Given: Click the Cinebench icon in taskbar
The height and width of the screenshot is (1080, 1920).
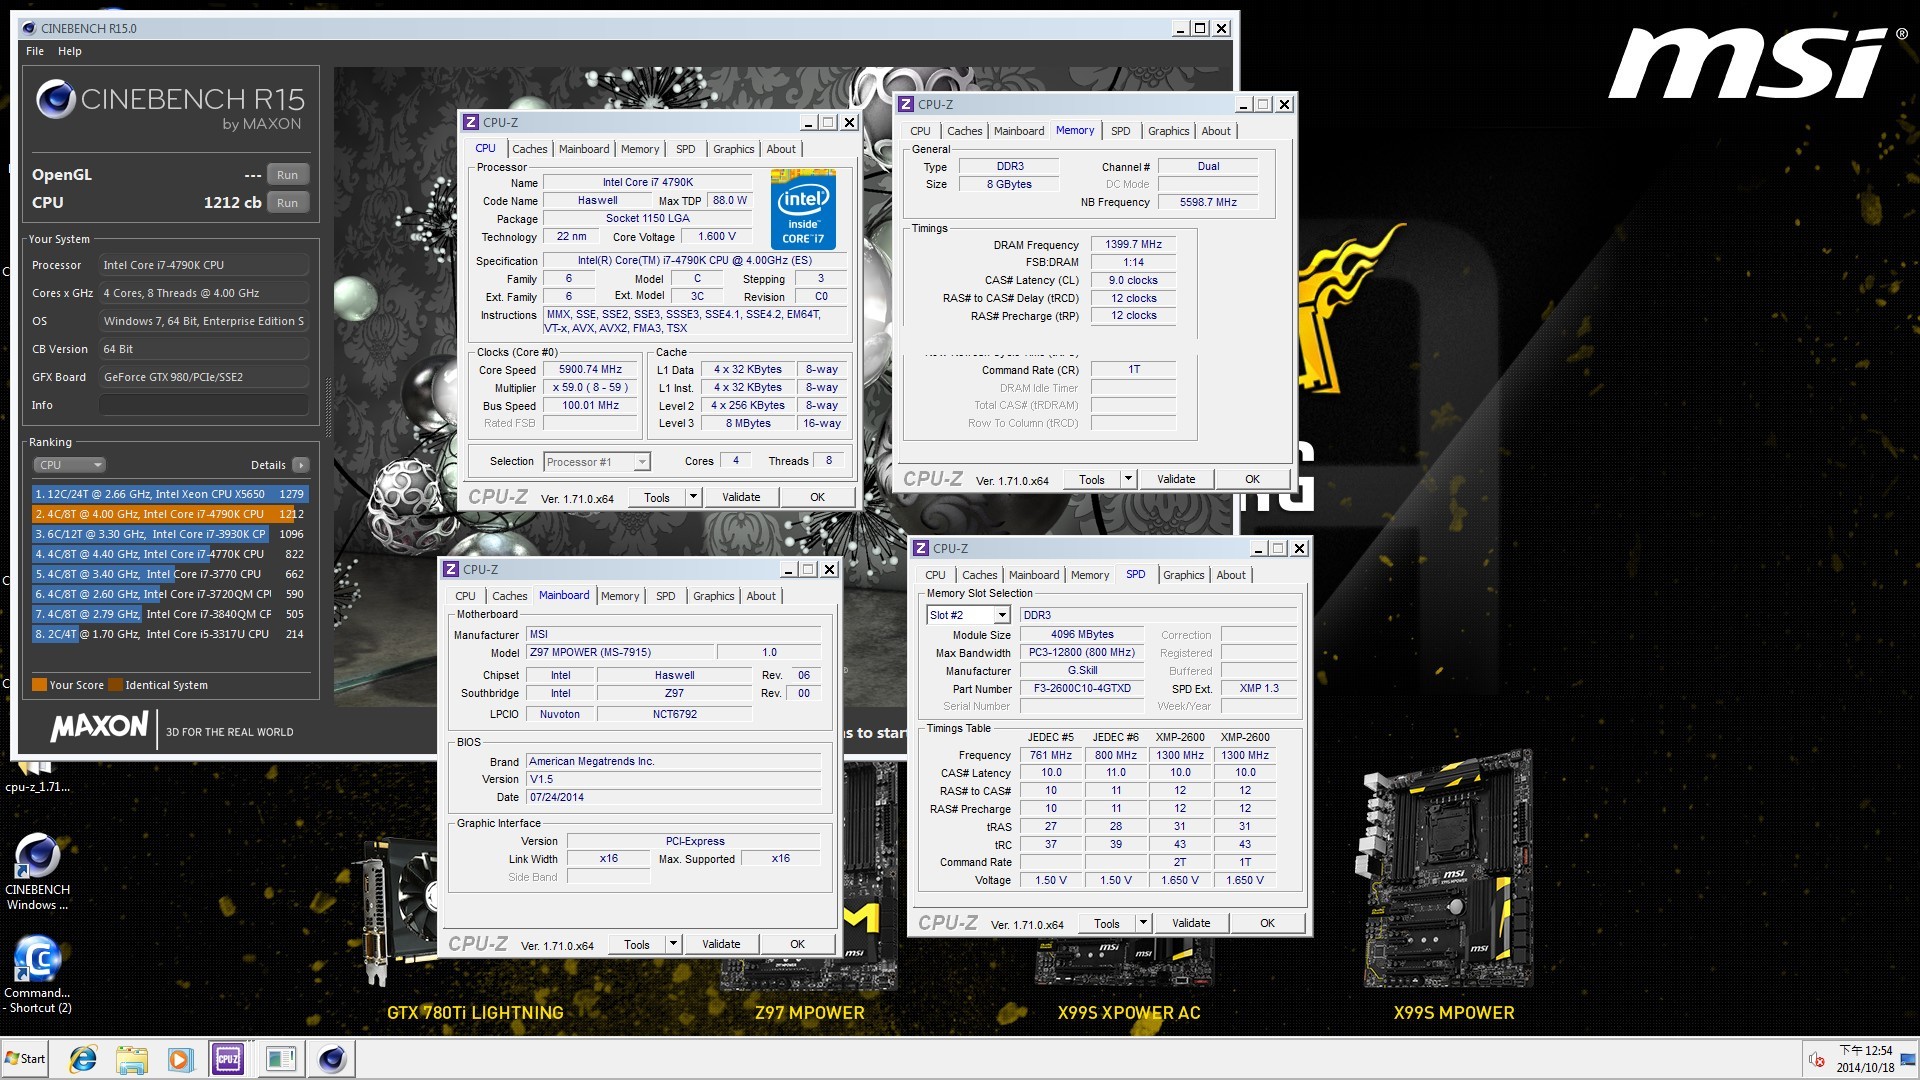Looking at the screenshot, I should click(x=332, y=1059).
